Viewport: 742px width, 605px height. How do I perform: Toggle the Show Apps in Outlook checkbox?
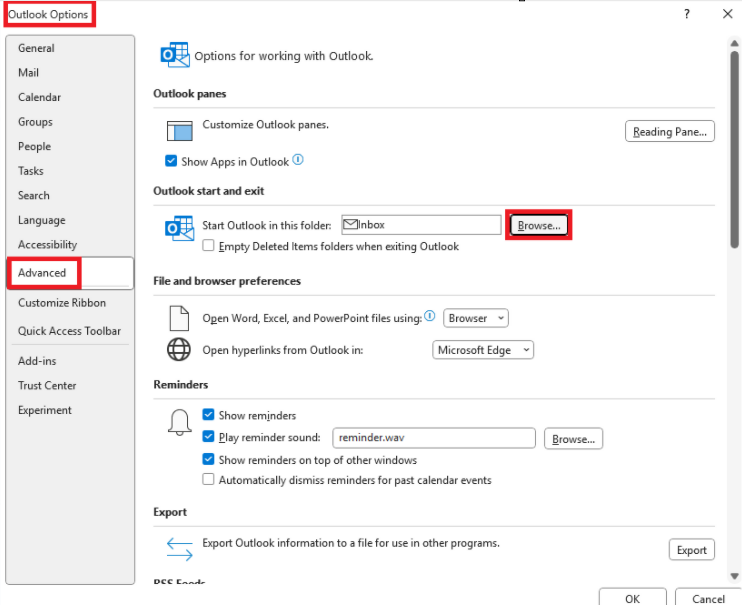coord(171,161)
